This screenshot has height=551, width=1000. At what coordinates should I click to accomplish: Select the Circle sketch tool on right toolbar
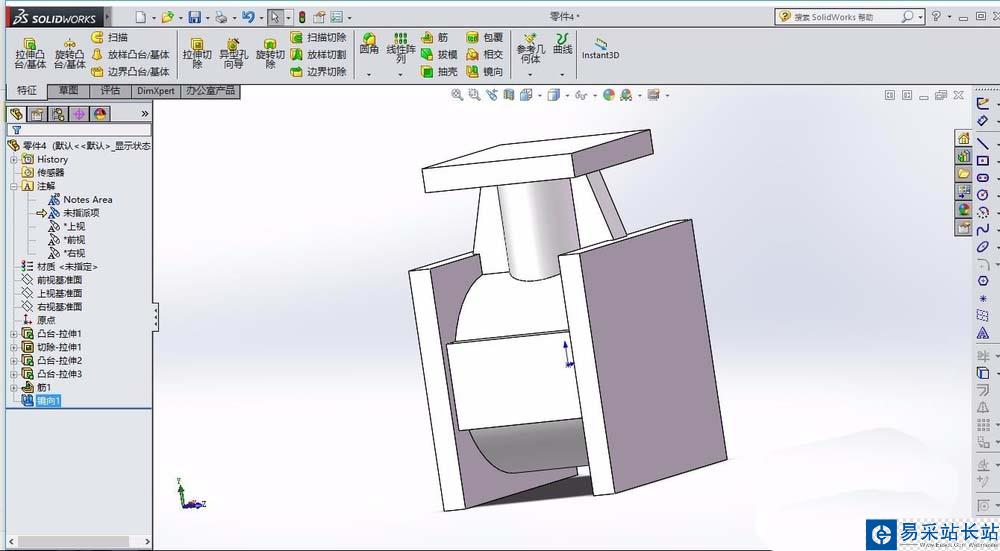pos(983,195)
